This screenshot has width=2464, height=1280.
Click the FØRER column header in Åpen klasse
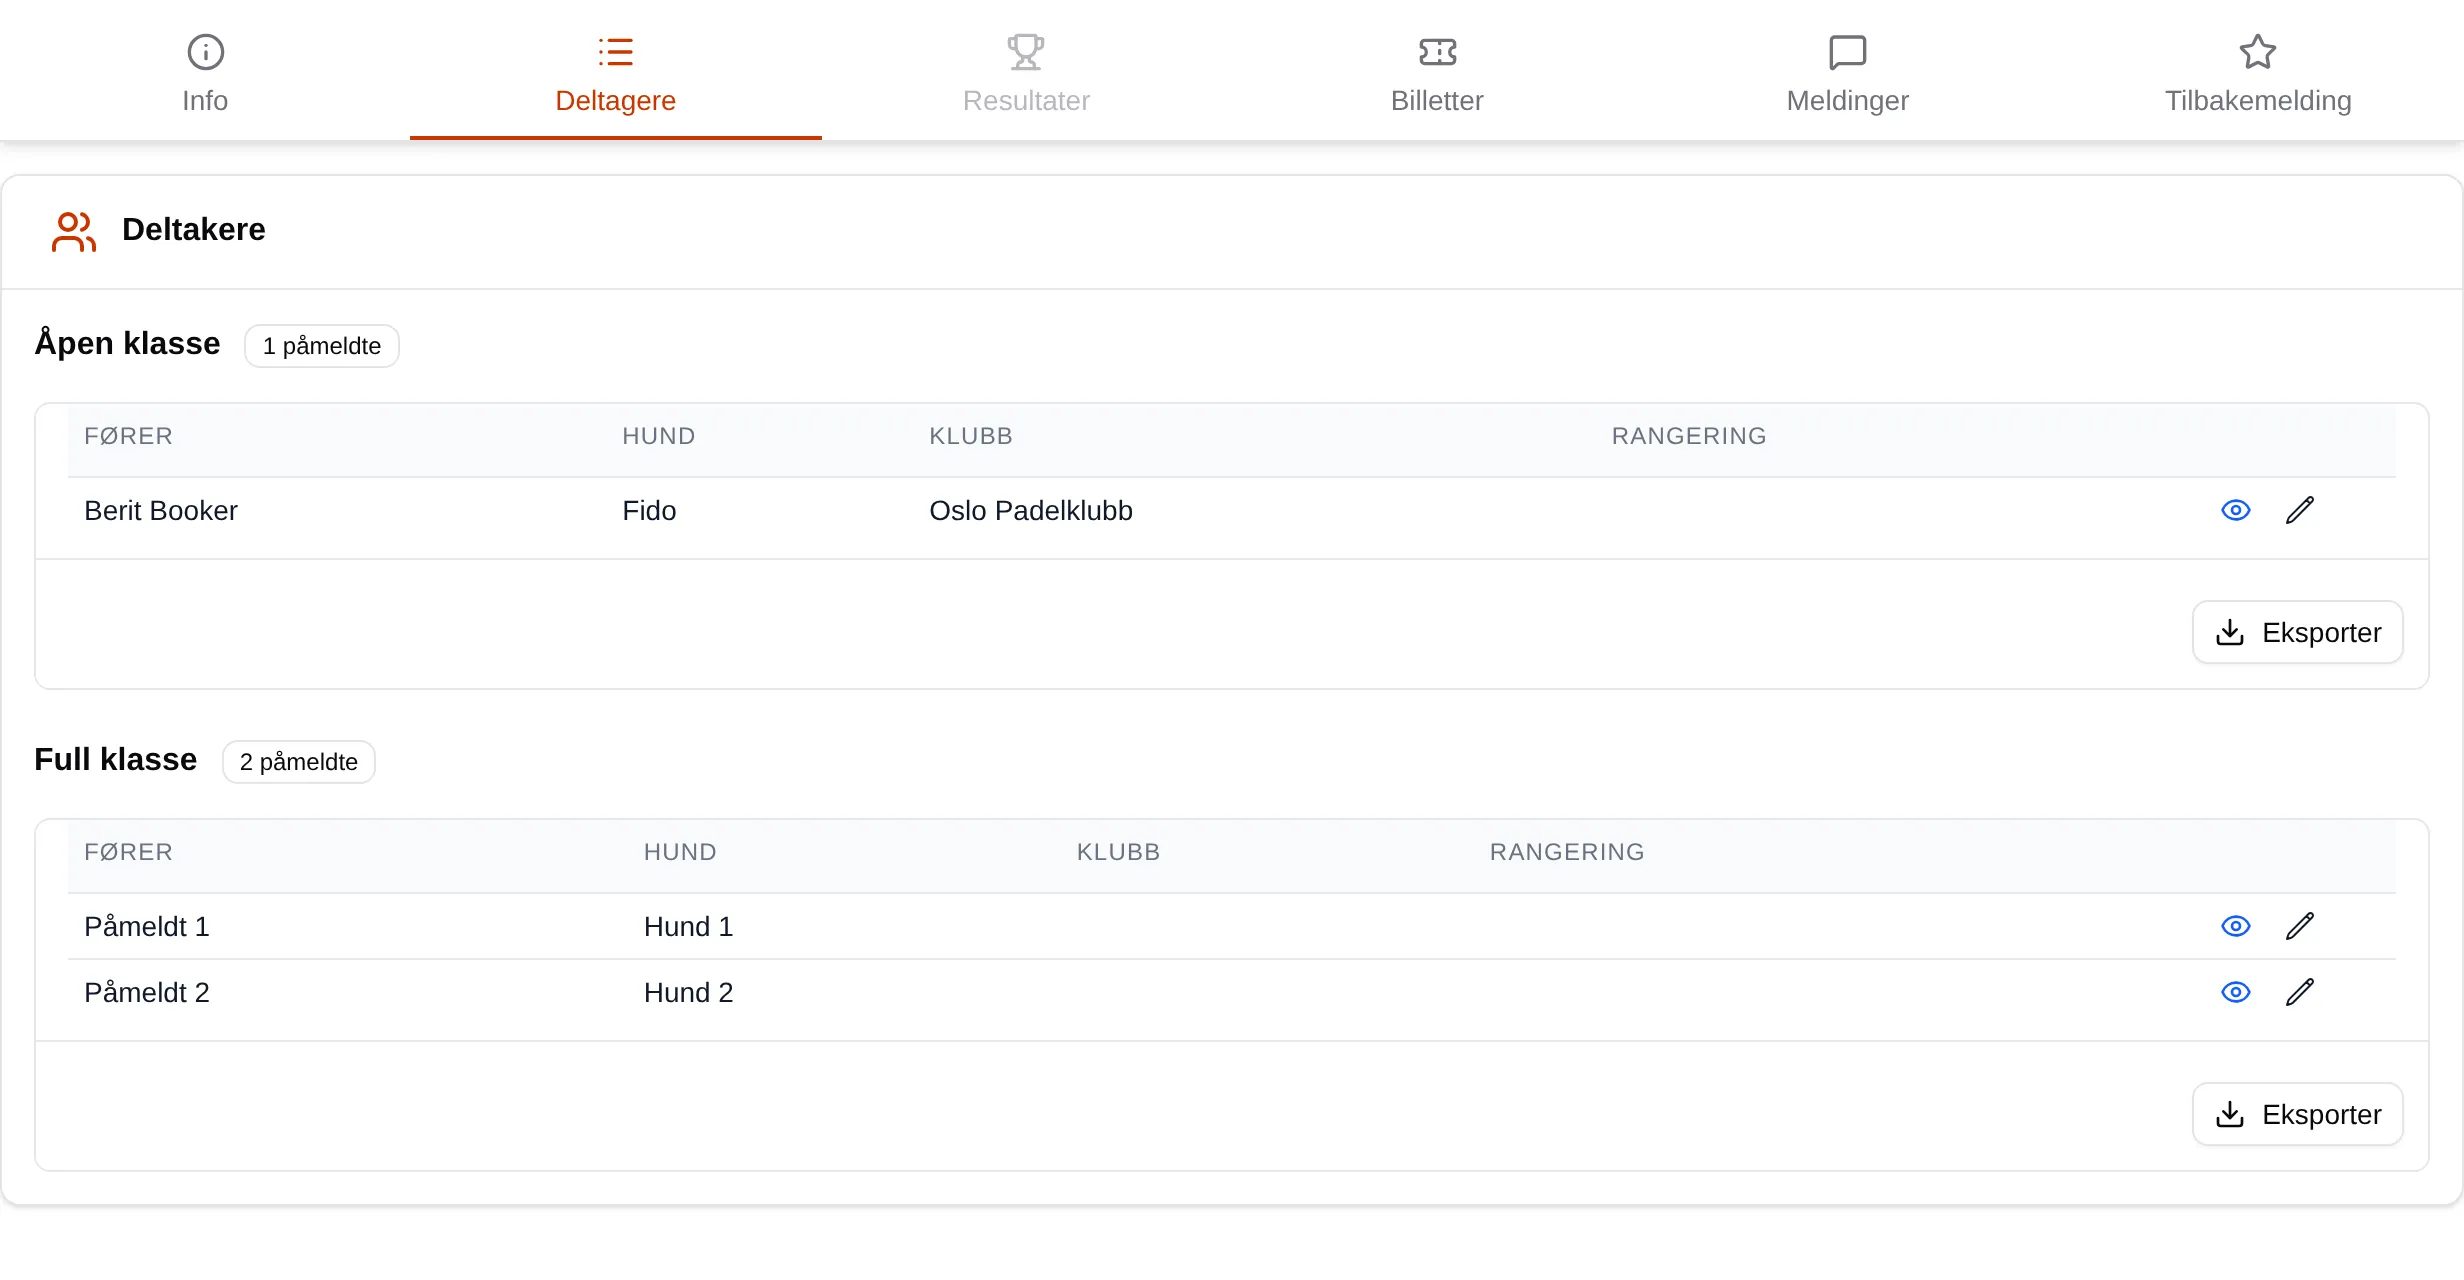(x=128, y=436)
